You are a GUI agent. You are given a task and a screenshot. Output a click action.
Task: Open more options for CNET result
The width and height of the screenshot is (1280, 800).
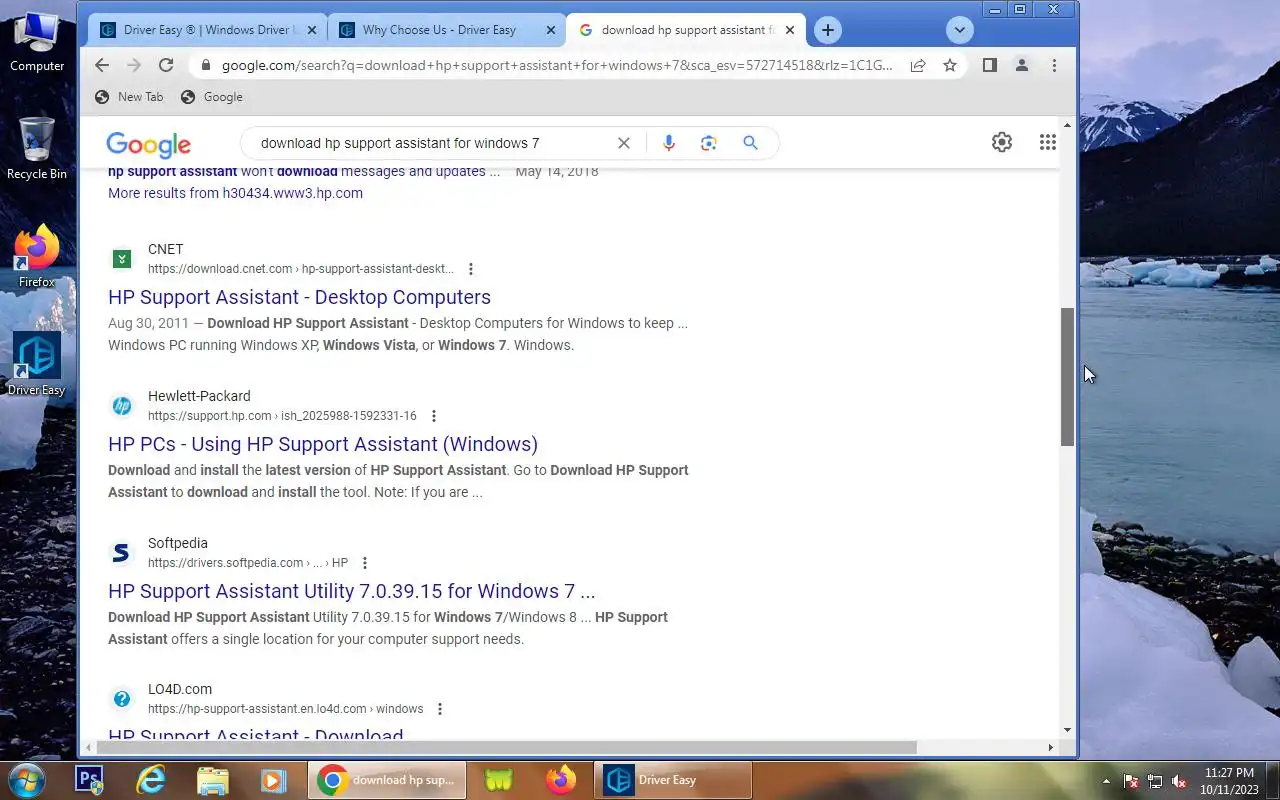471,269
